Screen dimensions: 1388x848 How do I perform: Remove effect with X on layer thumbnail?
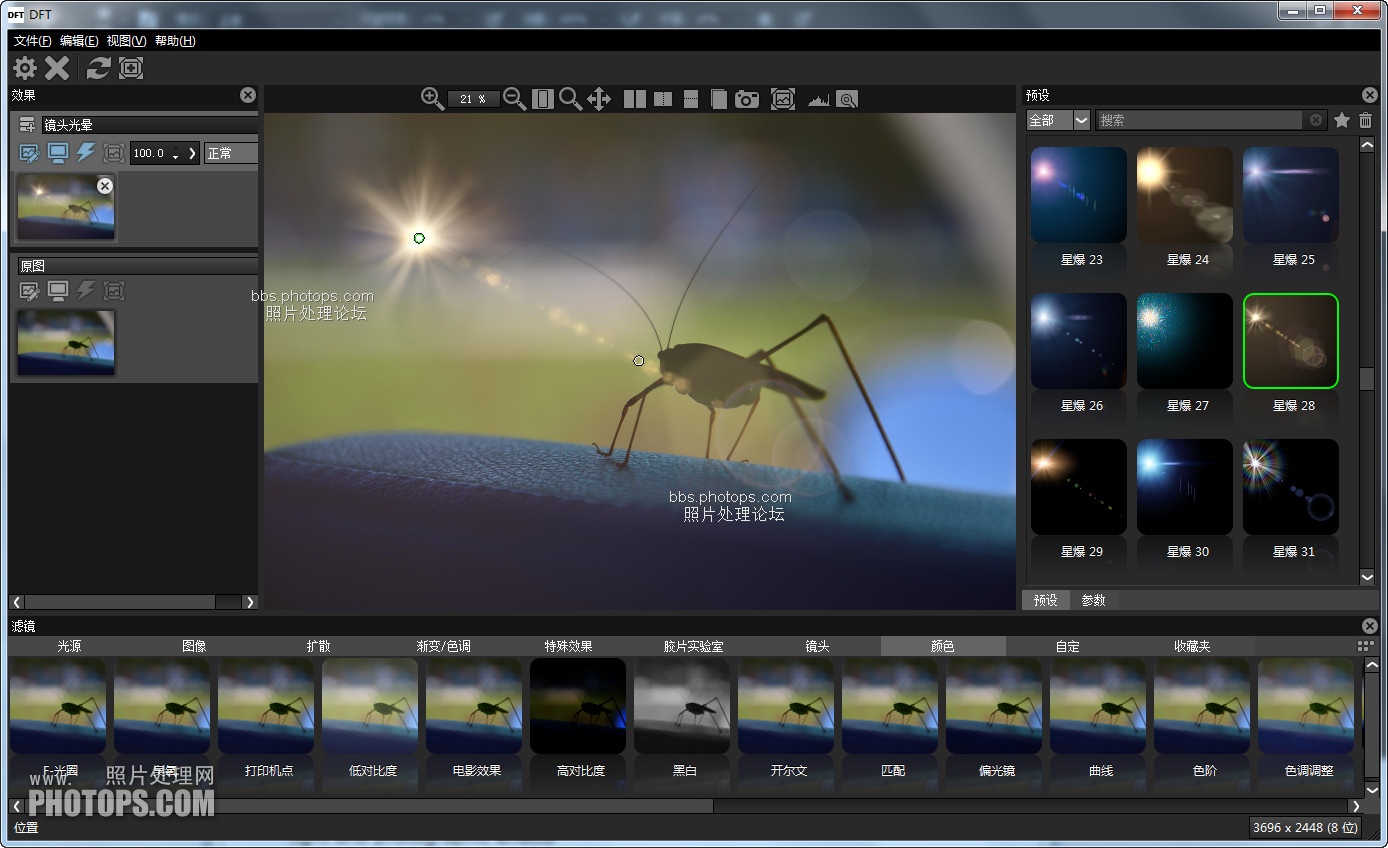click(x=105, y=186)
